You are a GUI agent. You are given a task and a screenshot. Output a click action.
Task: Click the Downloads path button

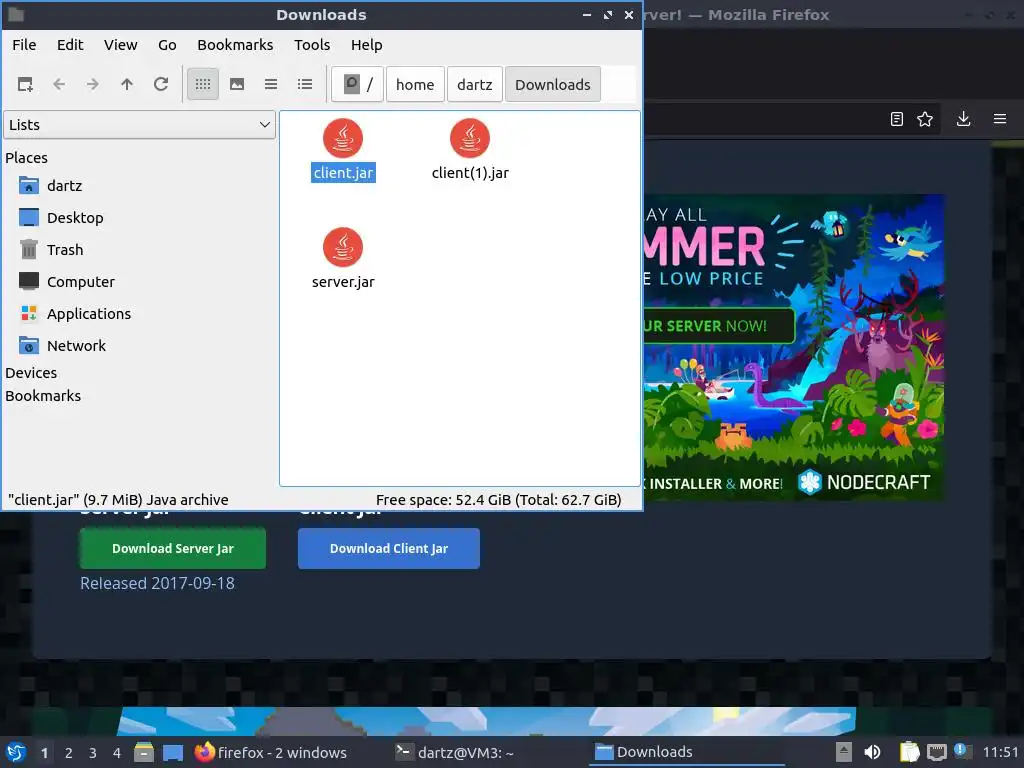click(553, 84)
